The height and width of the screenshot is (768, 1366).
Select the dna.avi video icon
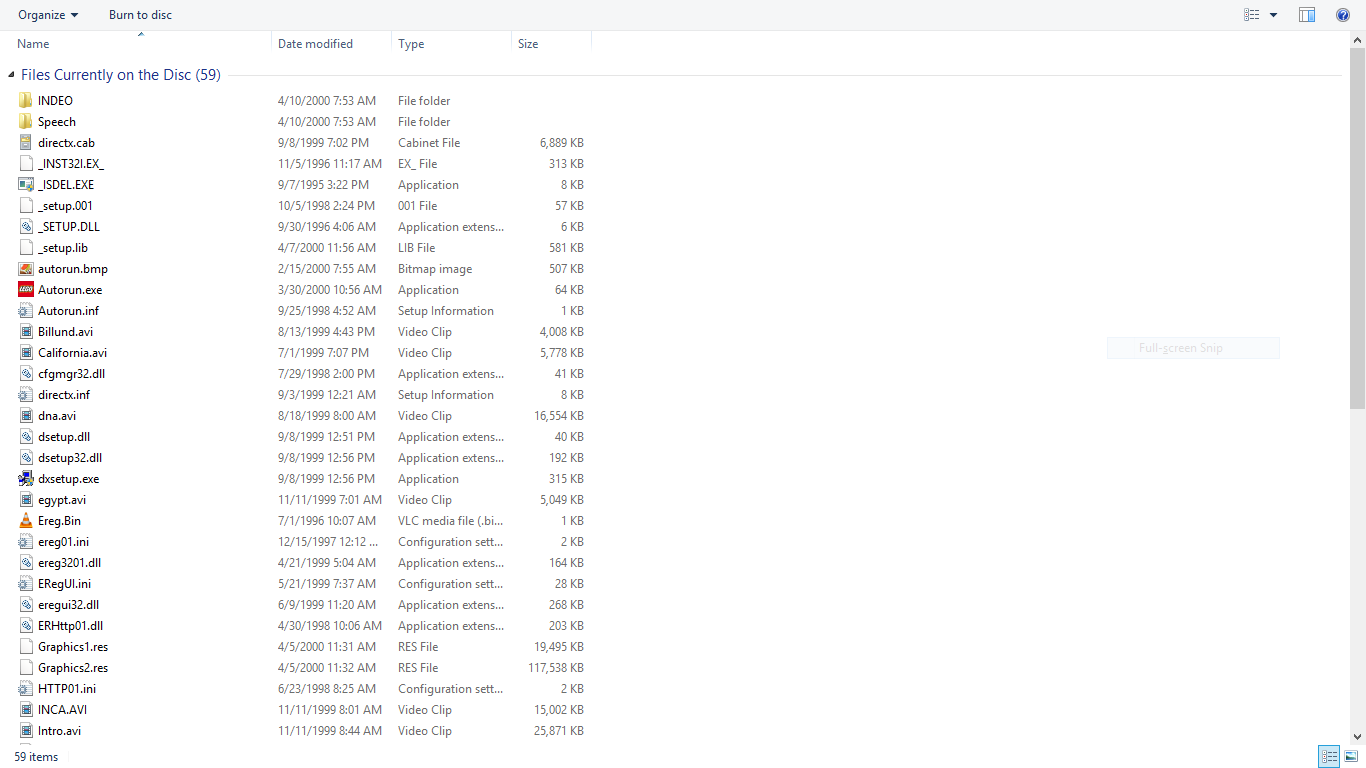click(x=26, y=415)
